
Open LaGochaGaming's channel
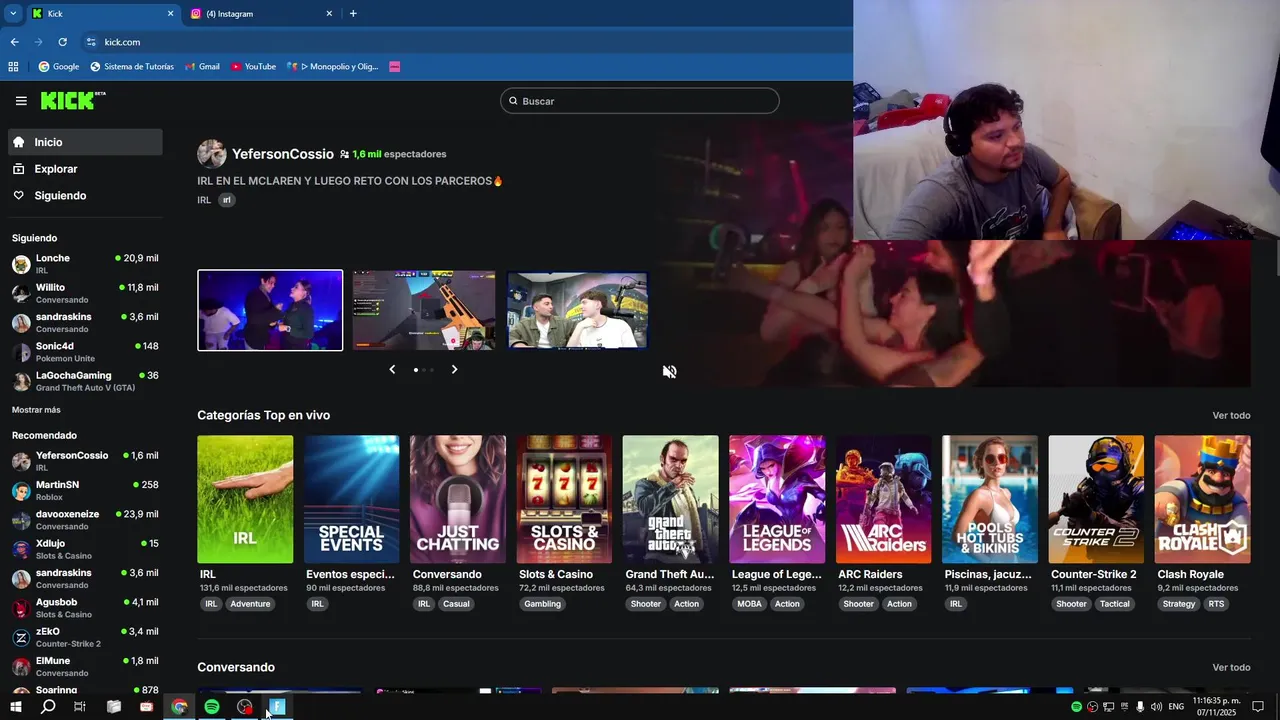85,381
